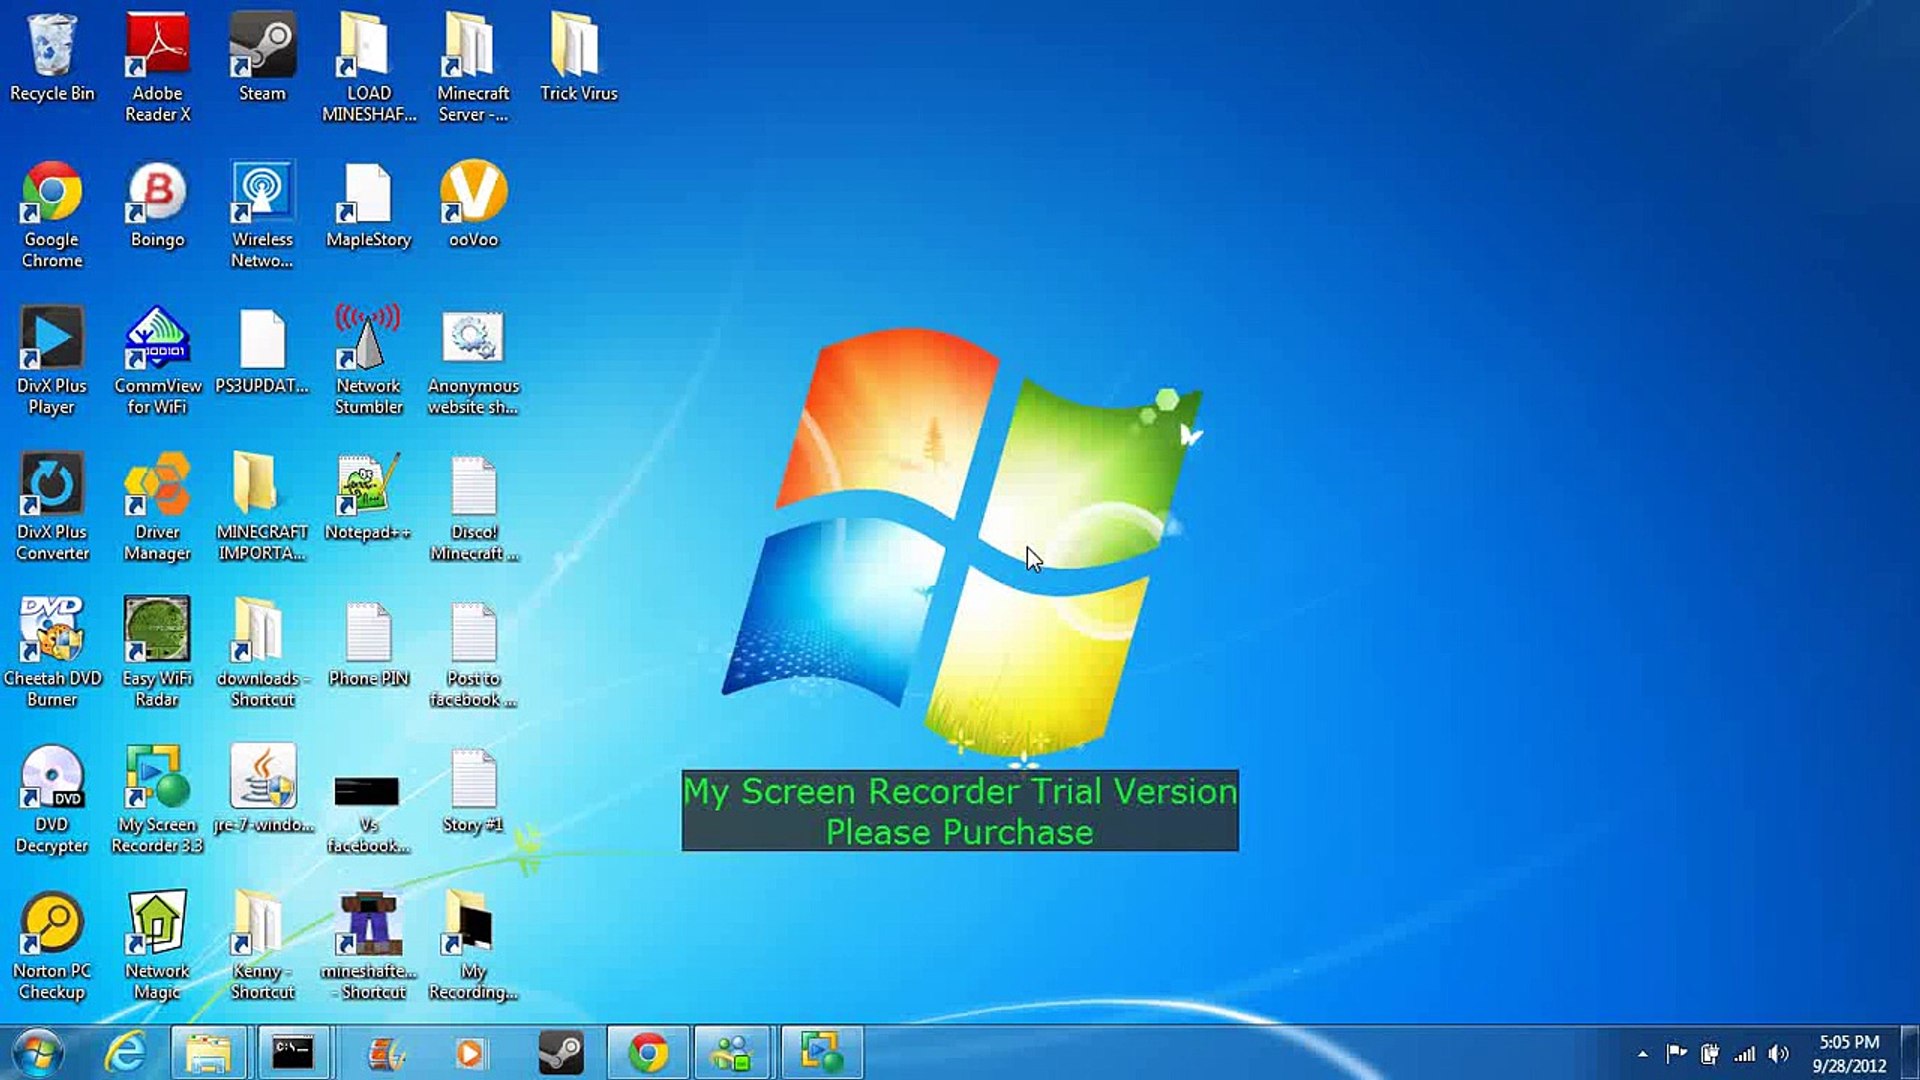Click the ooVoo desktop icon
This screenshot has width=1920, height=1080.
(473, 203)
